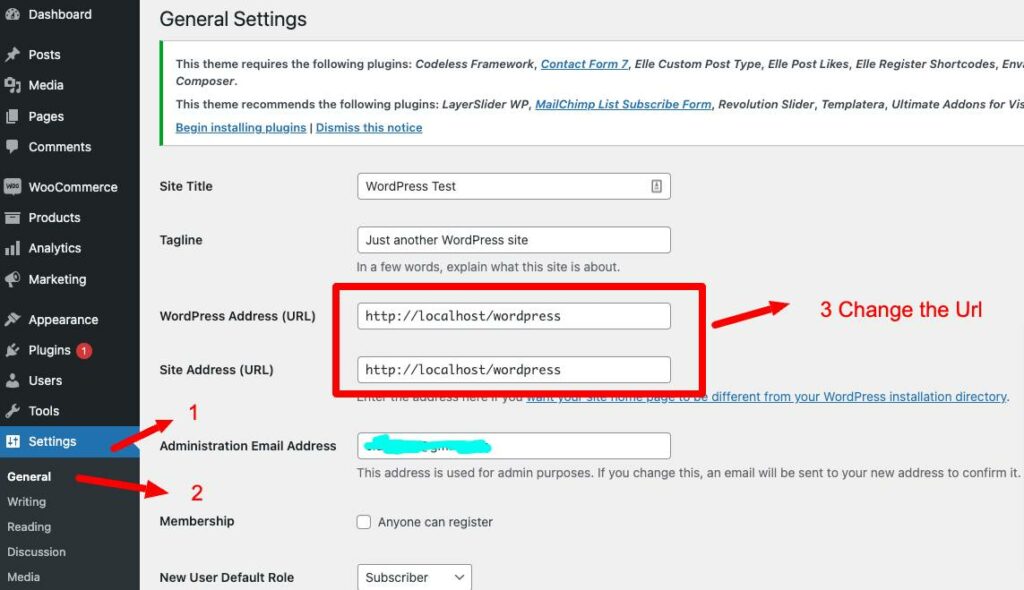Open the General settings submenu
The height and width of the screenshot is (590, 1024).
[29, 476]
